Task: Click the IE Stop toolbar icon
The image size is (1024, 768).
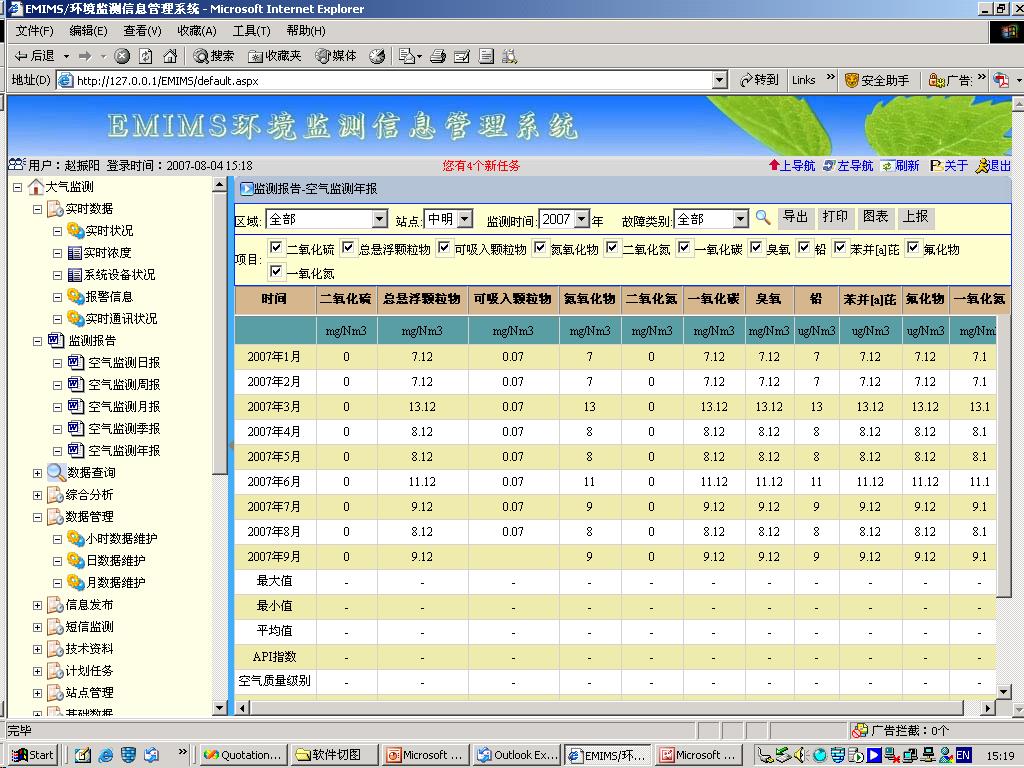Action: pyautogui.click(x=122, y=56)
